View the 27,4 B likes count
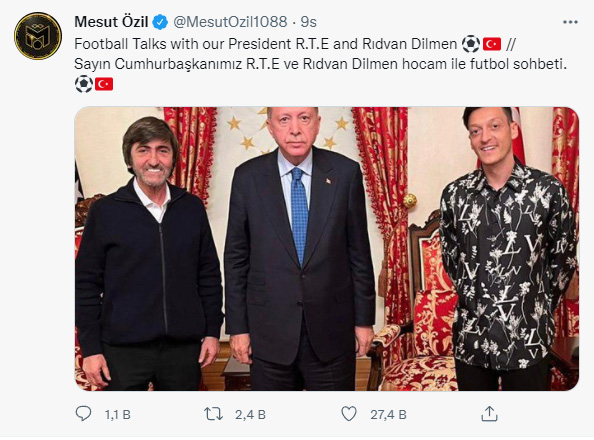594x440 pixels. click(x=388, y=415)
